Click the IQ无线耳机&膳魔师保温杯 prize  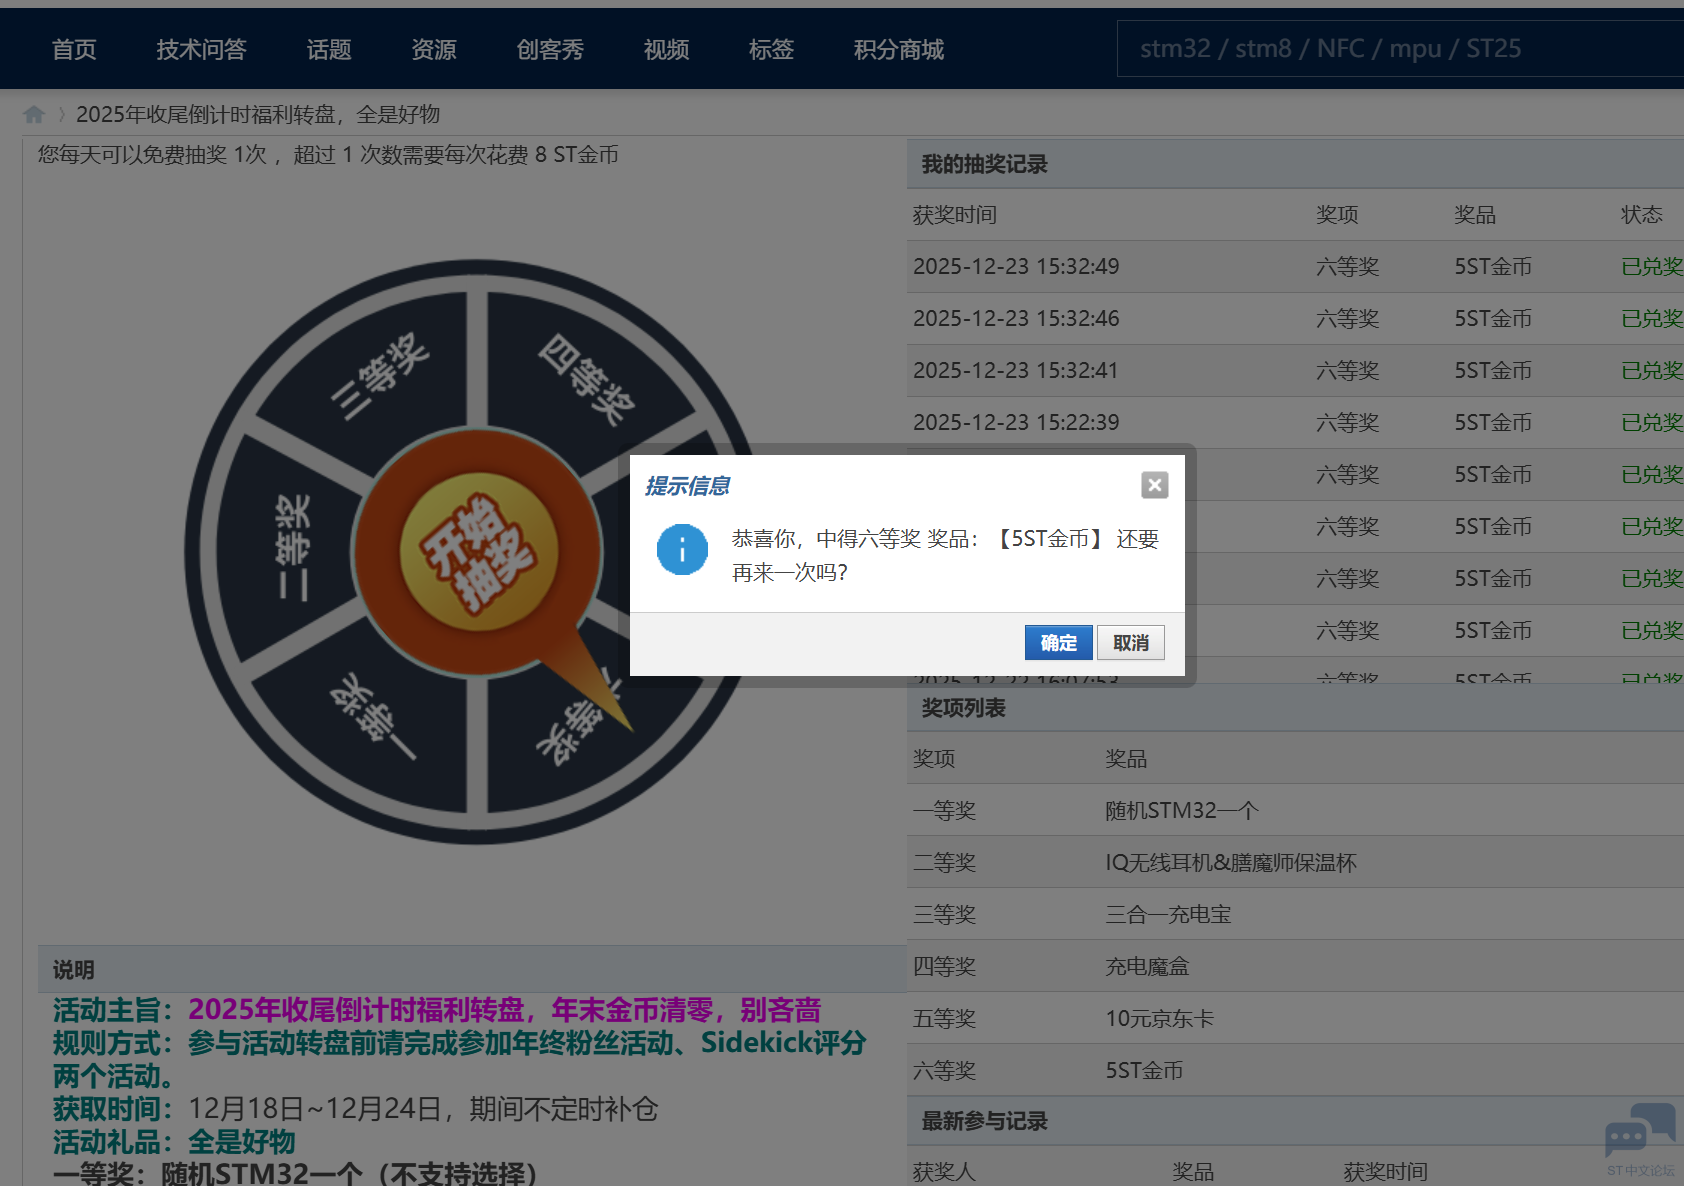[x=1231, y=863]
